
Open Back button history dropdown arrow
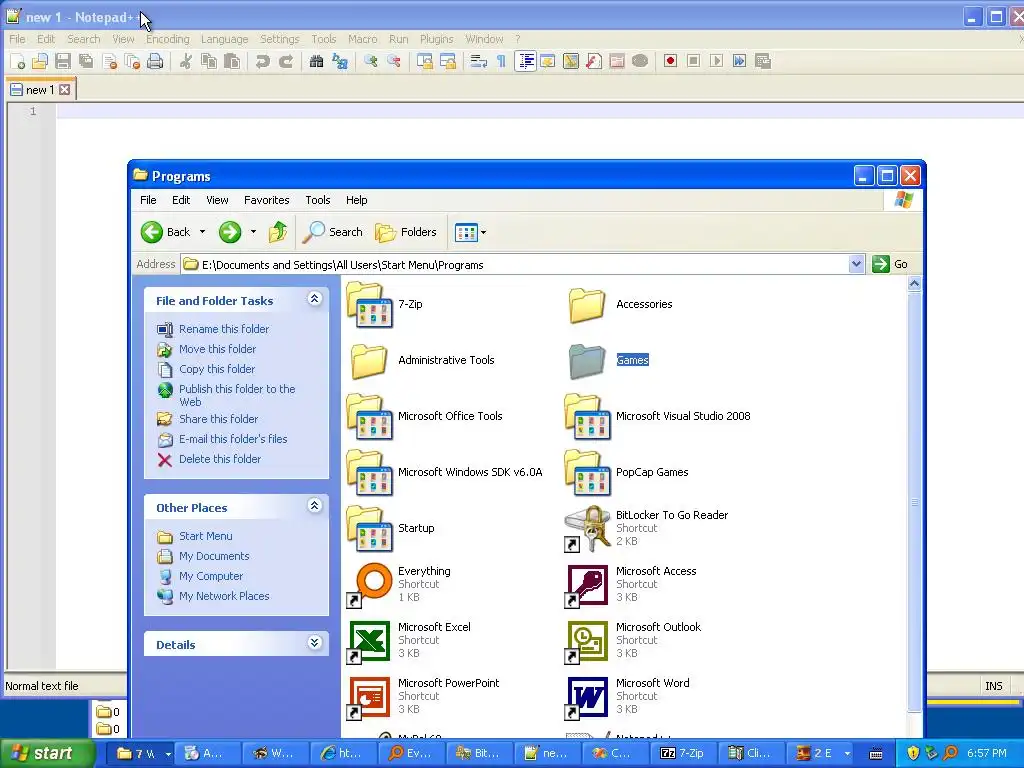pyautogui.click(x=202, y=232)
